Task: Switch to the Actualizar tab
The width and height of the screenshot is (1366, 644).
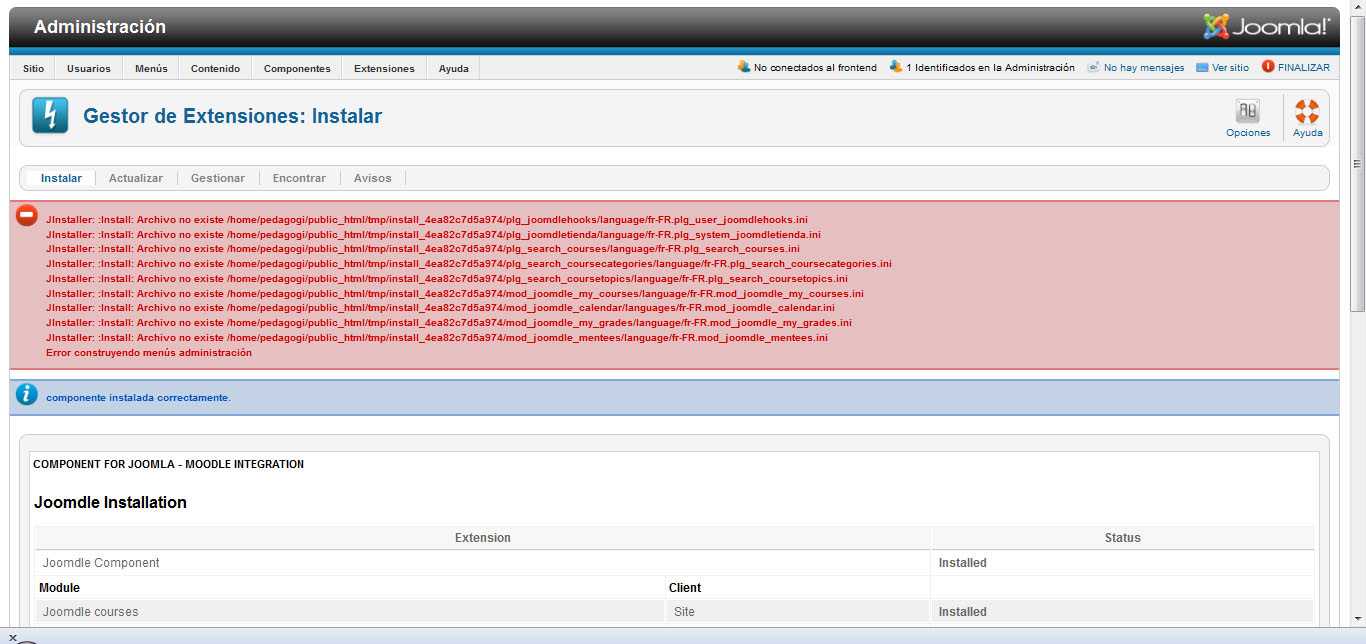Action: pos(136,178)
